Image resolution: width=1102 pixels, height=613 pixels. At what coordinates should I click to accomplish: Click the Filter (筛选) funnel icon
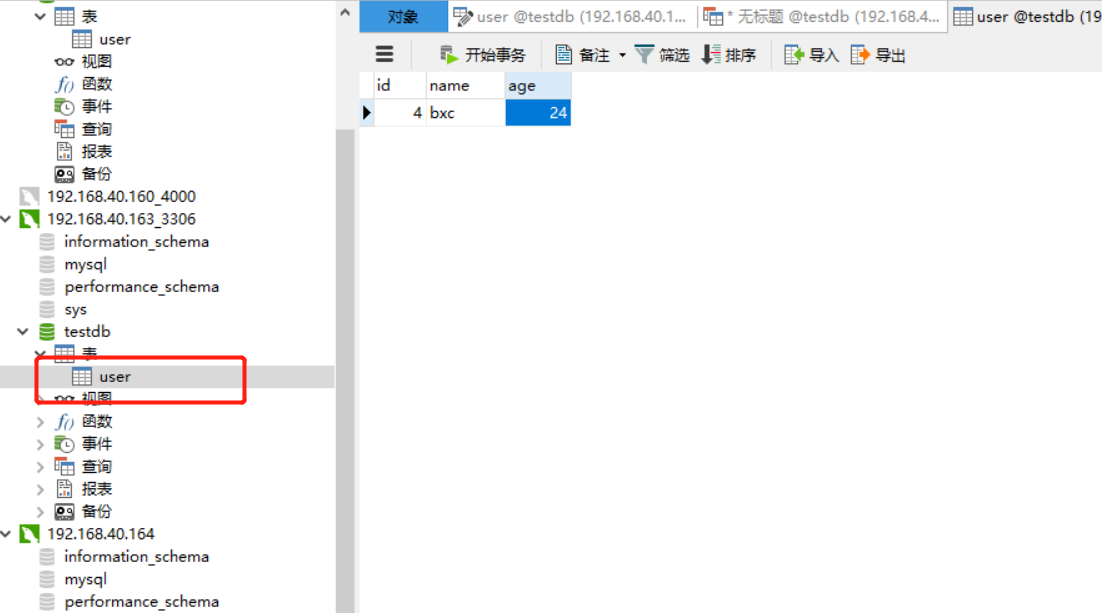[x=644, y=55]
